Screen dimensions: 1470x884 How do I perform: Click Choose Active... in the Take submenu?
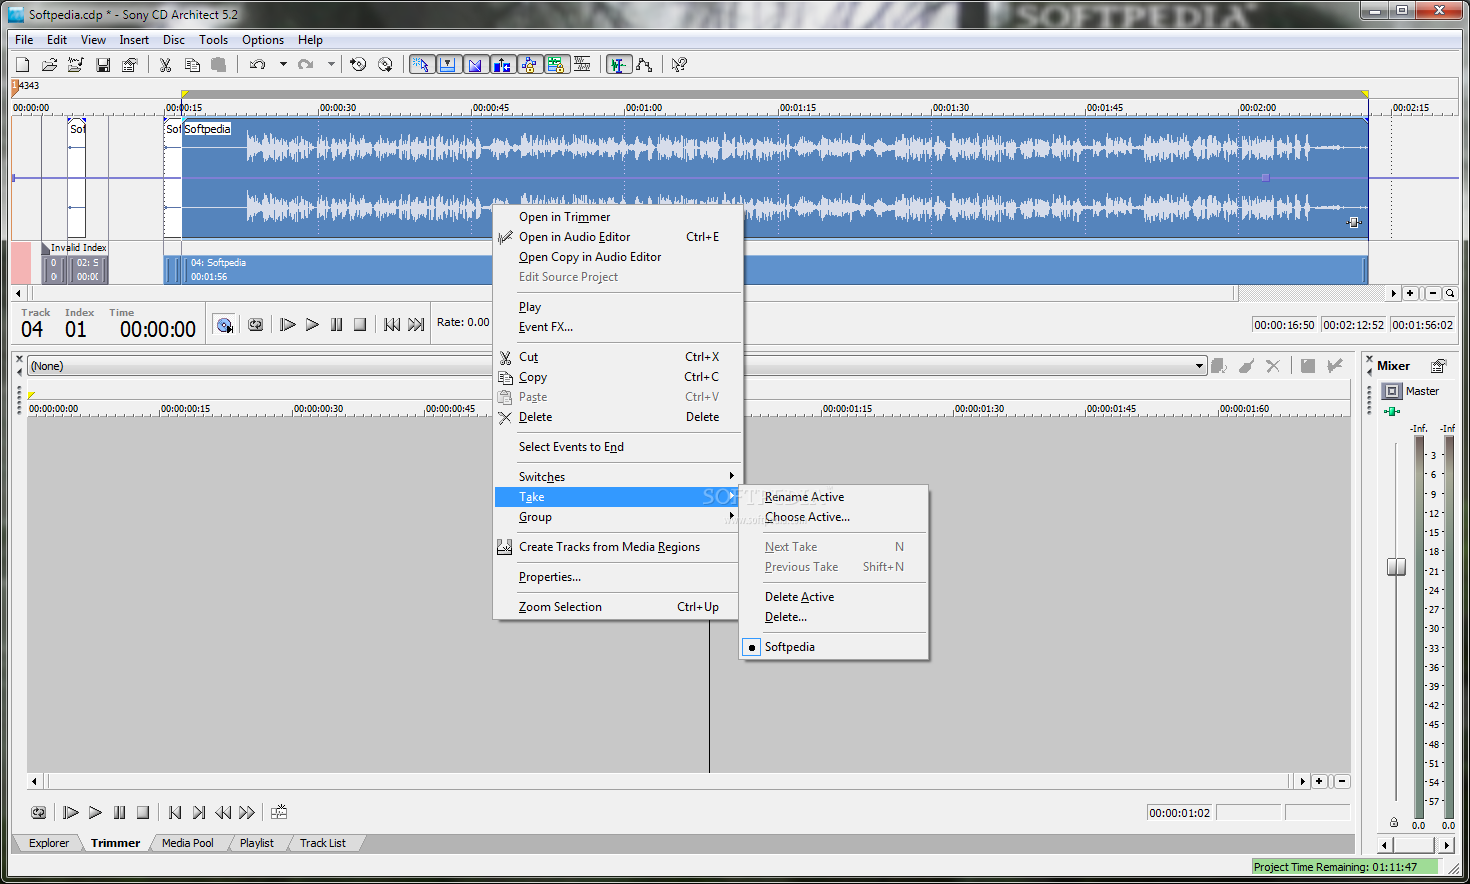point(834,517)
